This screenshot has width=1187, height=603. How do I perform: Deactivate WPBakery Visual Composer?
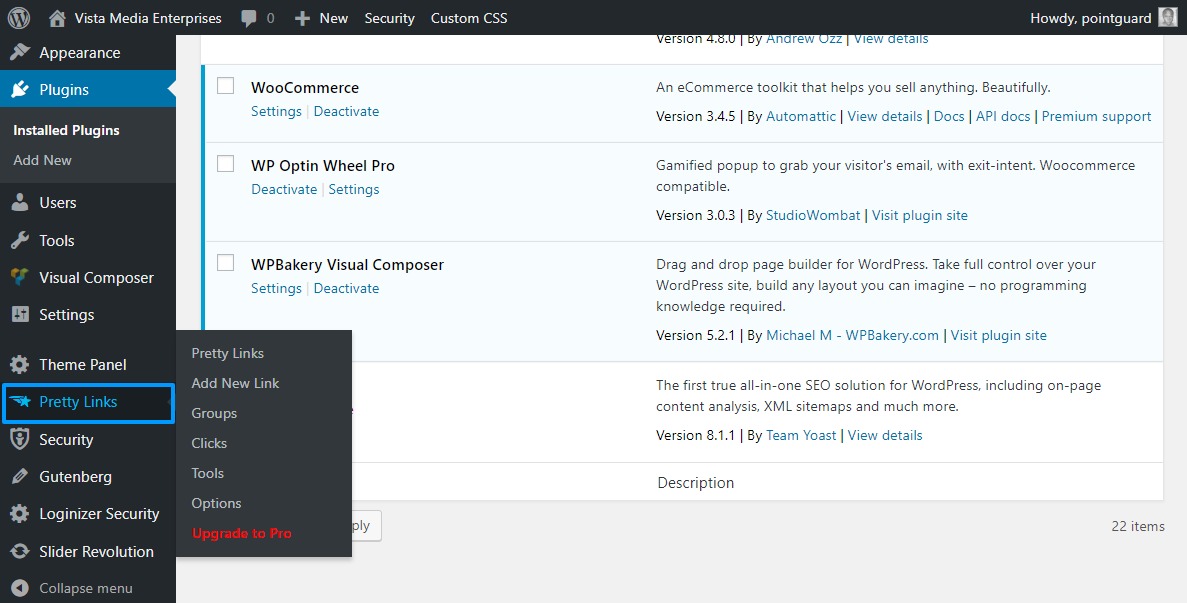coord(346,288)
